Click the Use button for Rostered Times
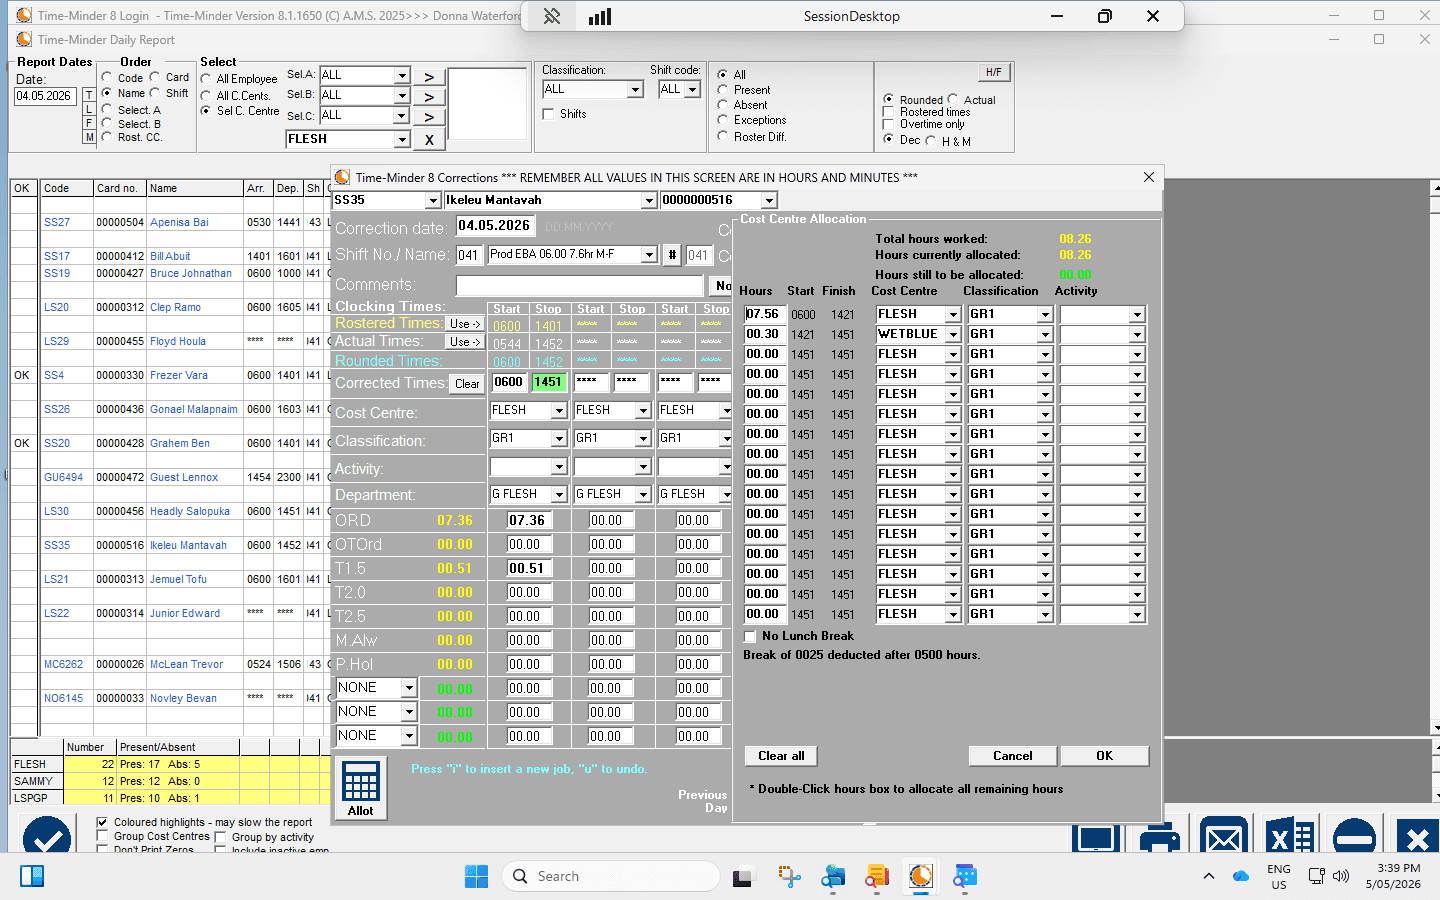The image size is (1440, 900). pos(465,324)
